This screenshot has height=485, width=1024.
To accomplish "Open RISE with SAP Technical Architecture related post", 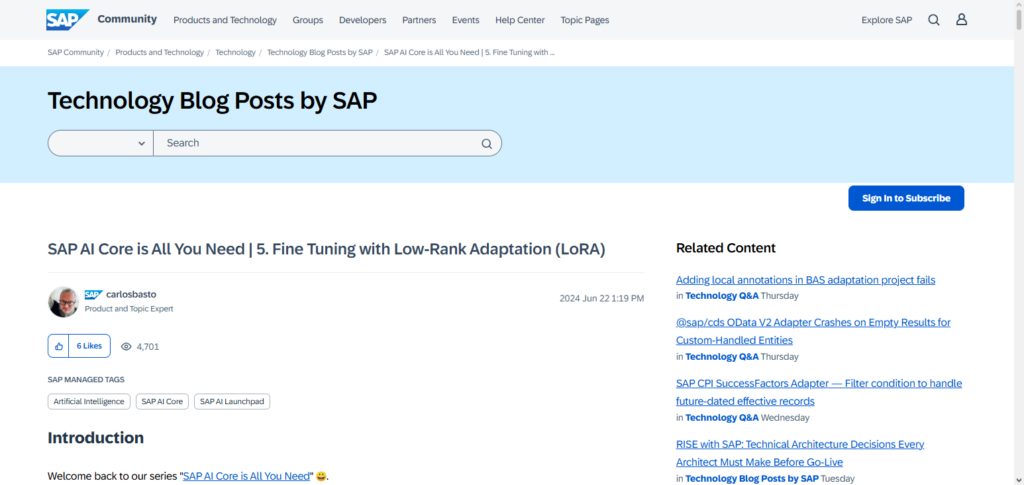I will tap(800, 453).
